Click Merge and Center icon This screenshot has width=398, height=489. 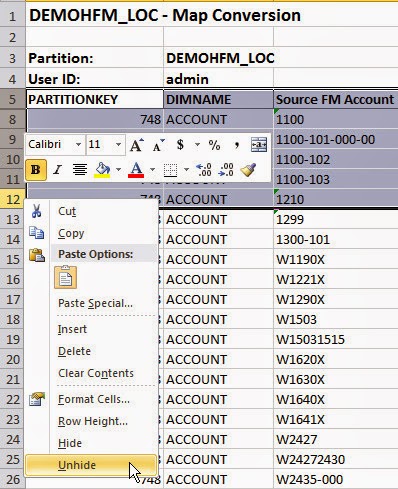click(259, 145)
